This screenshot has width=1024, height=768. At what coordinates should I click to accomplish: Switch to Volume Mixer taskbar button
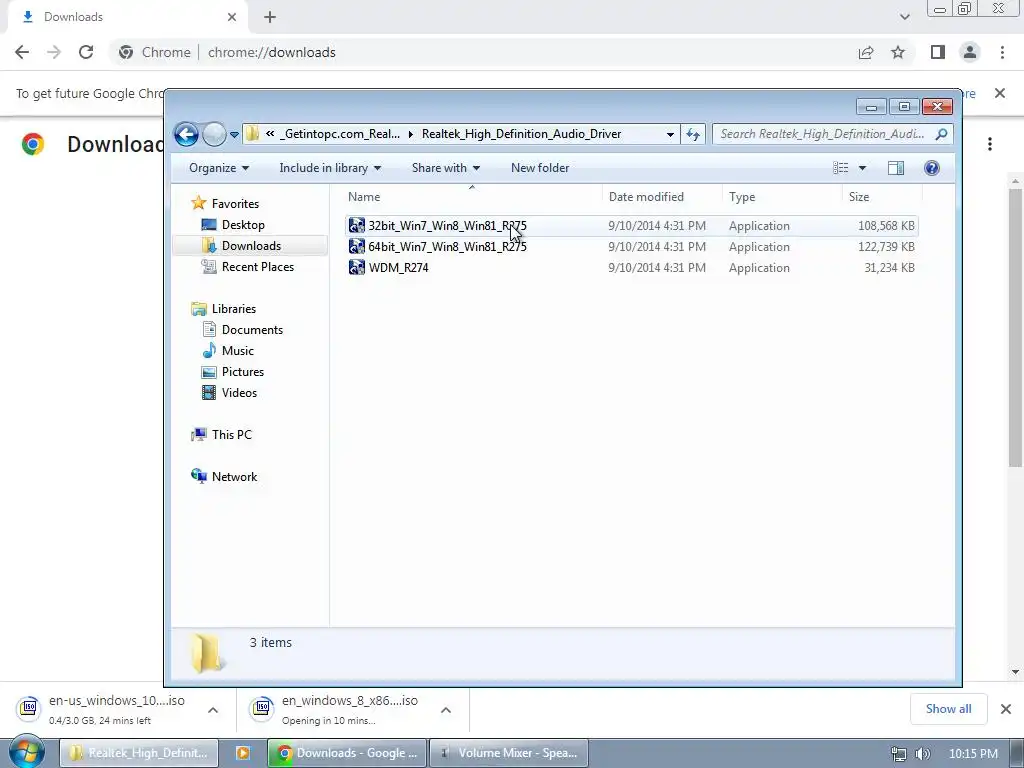[509, 753]
